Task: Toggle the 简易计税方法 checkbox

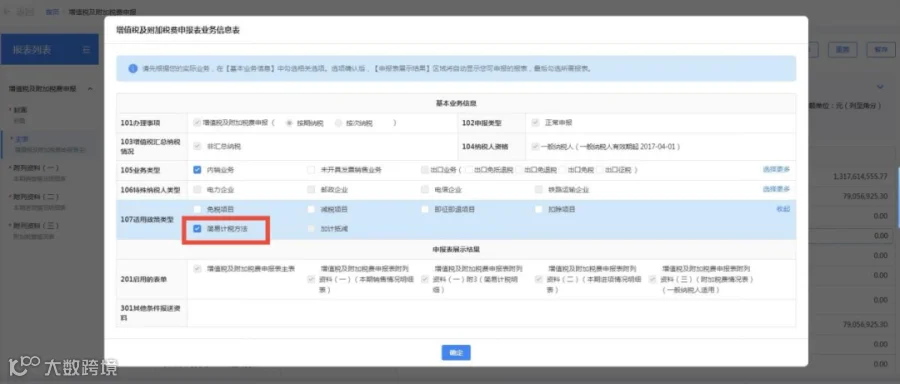Action: point(197,228)
